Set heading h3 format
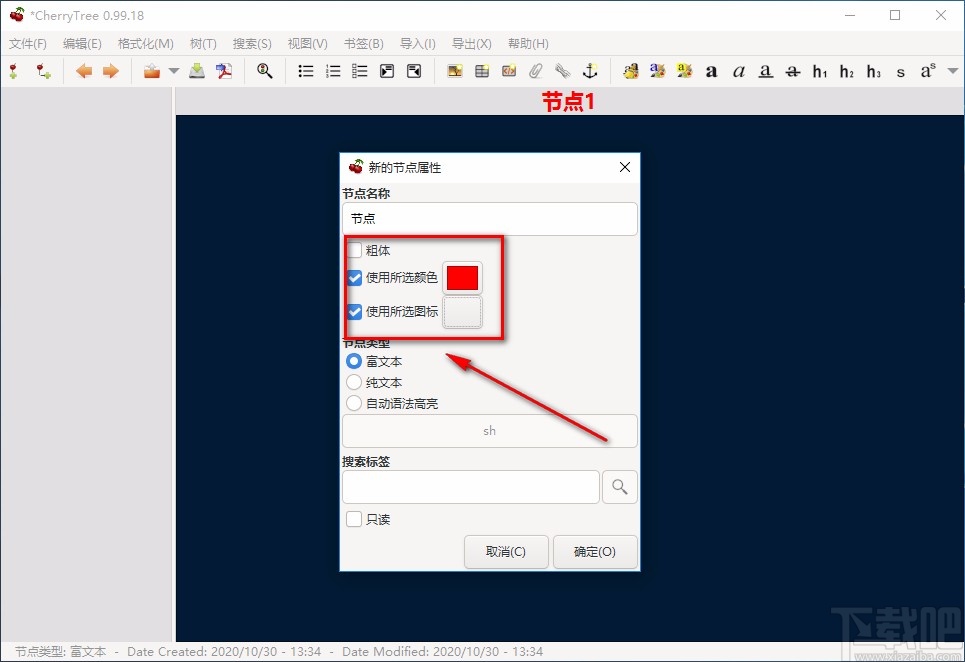The height and width of the screenshot is (662, 965). coord(874,71)
